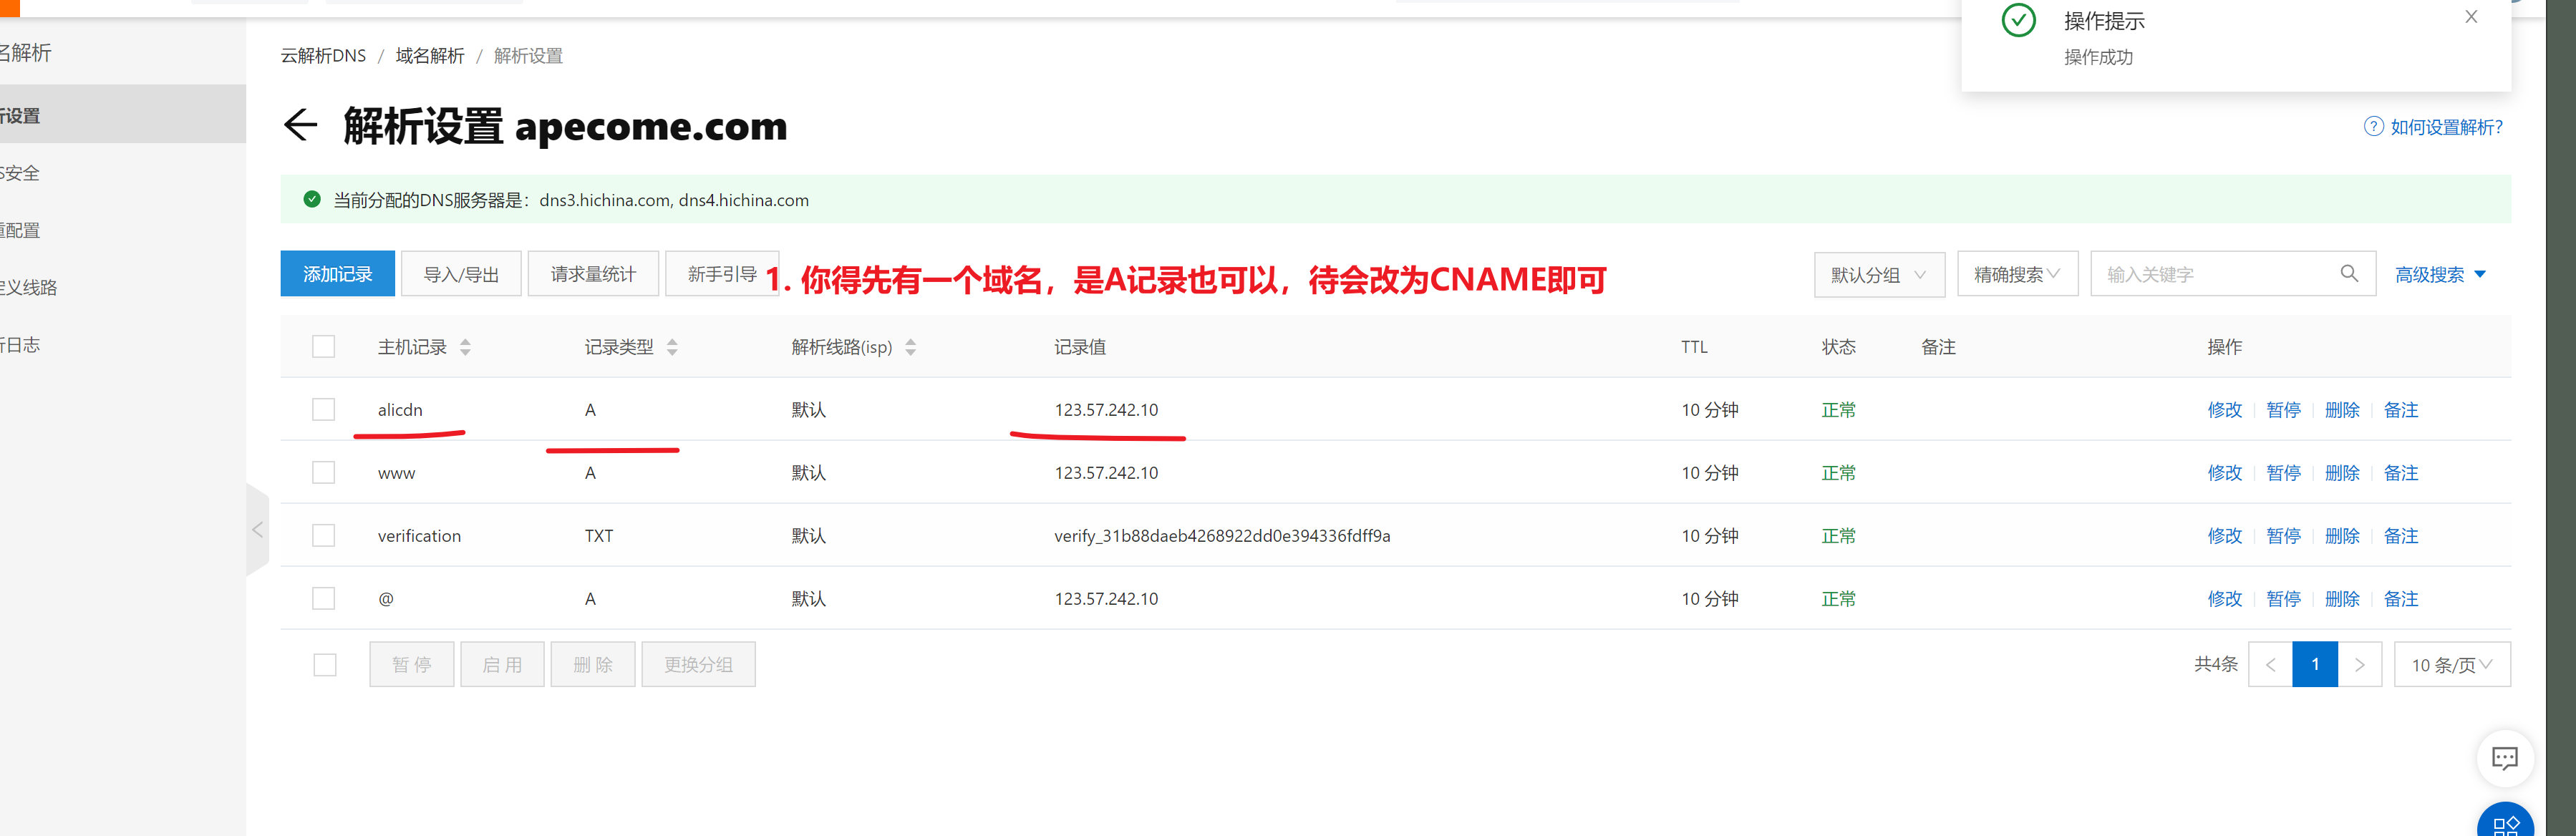Collapse the left sidebar handle
This screenshot has height=836, width=2576.
pyautogui.click(x=258, y=529)
